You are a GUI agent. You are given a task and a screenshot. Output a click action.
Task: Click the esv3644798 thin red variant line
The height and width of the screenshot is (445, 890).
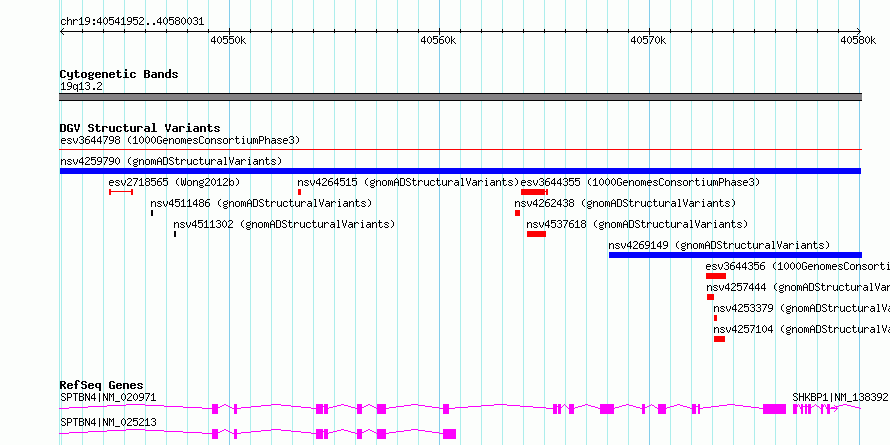click(x=460, y=150)
